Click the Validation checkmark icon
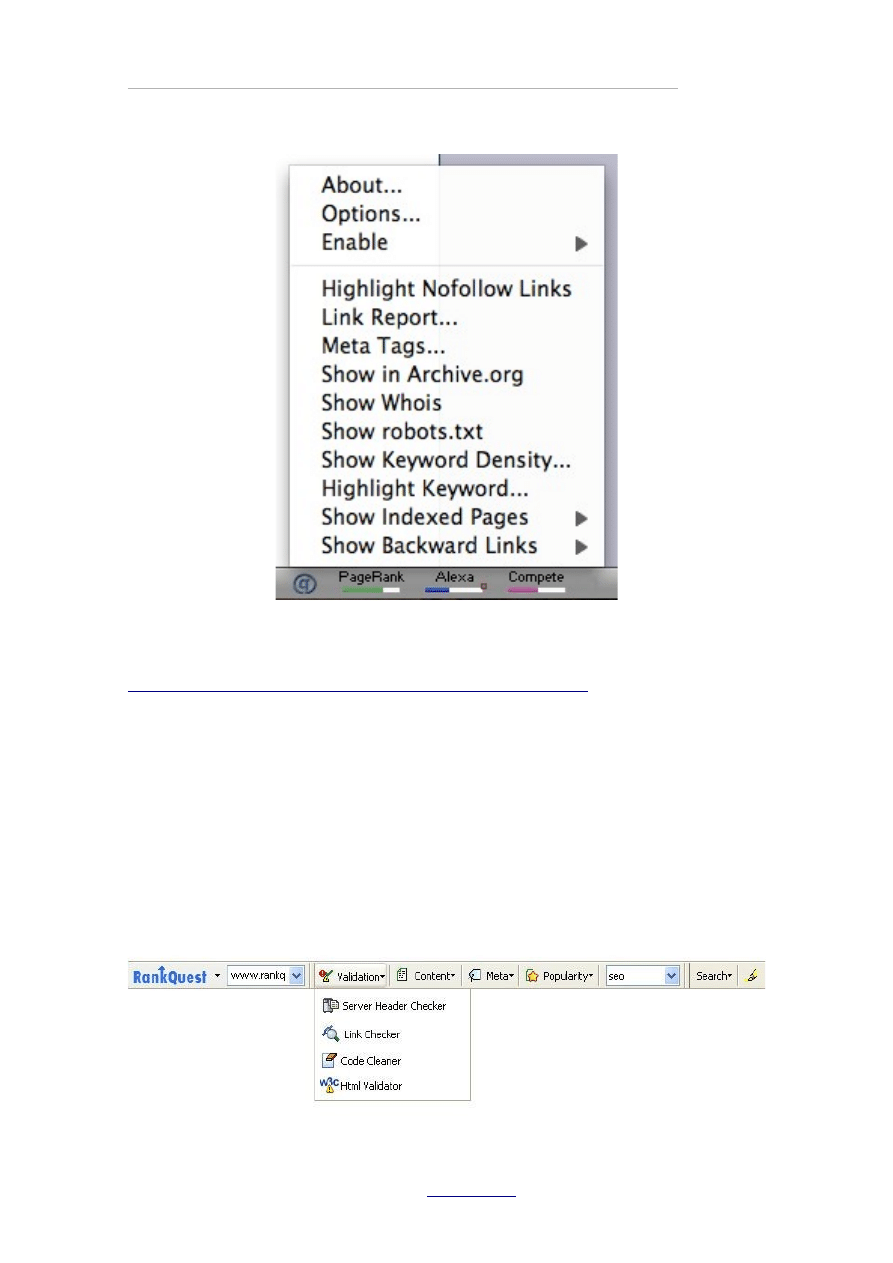 pos(326,976)
